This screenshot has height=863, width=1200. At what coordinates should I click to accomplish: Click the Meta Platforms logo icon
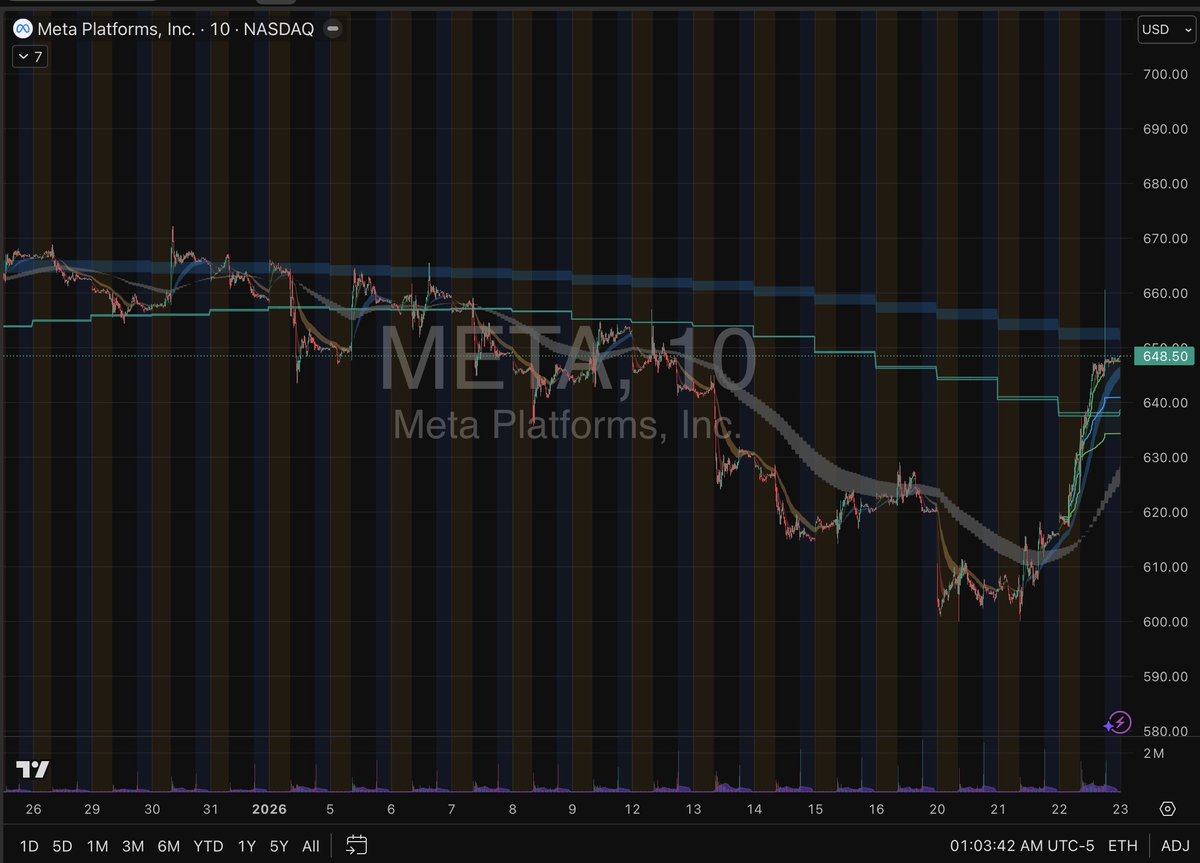21,29
